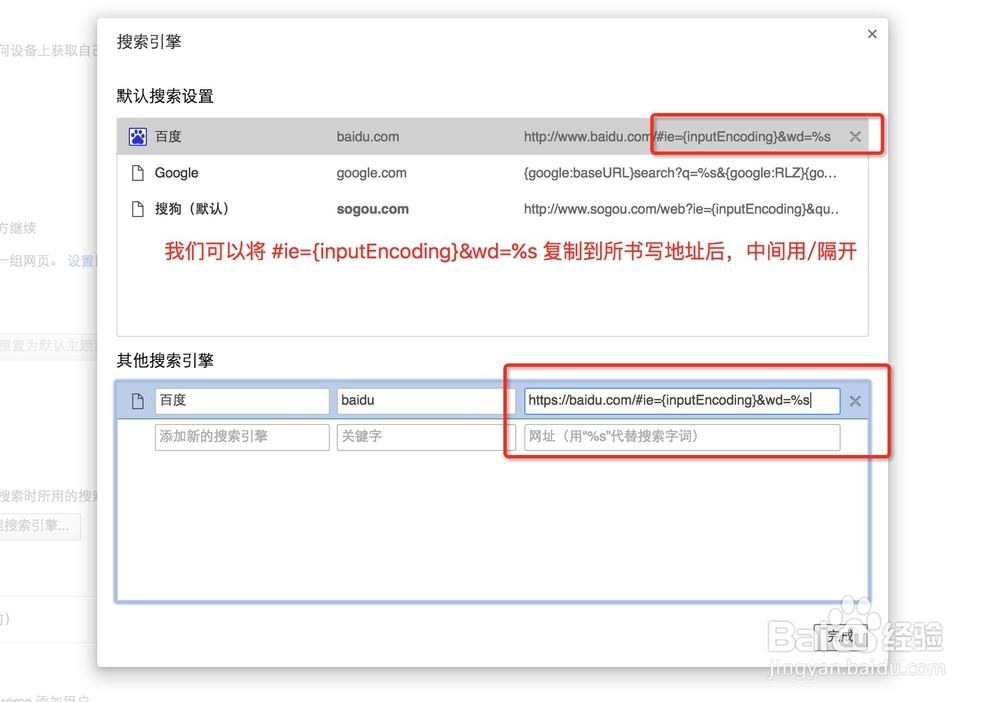The height and width of the screenshot is (702, 1000).
Task: Select the Google search engine row
Action: pos(492,173)
